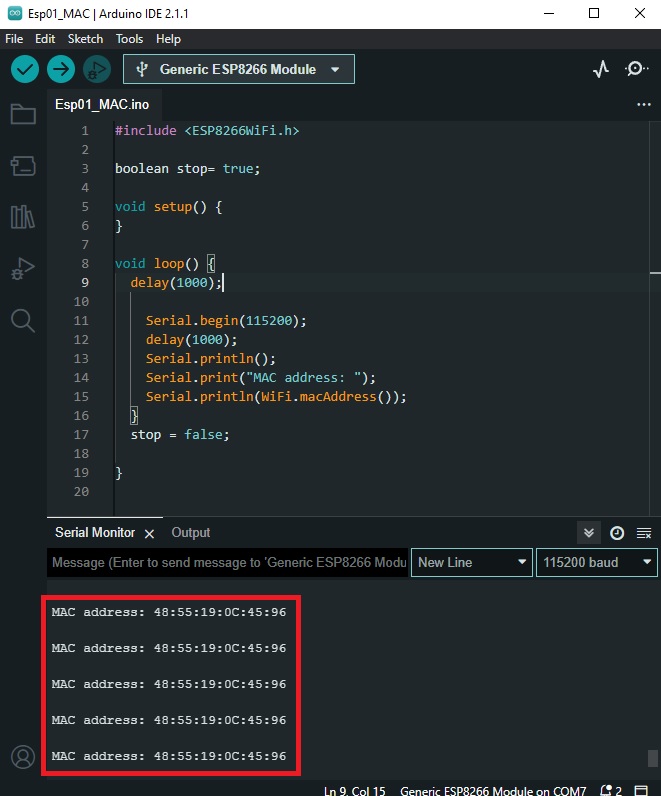
Task: Open the 115200 baud rate dropdown
Action: point(597,562)
